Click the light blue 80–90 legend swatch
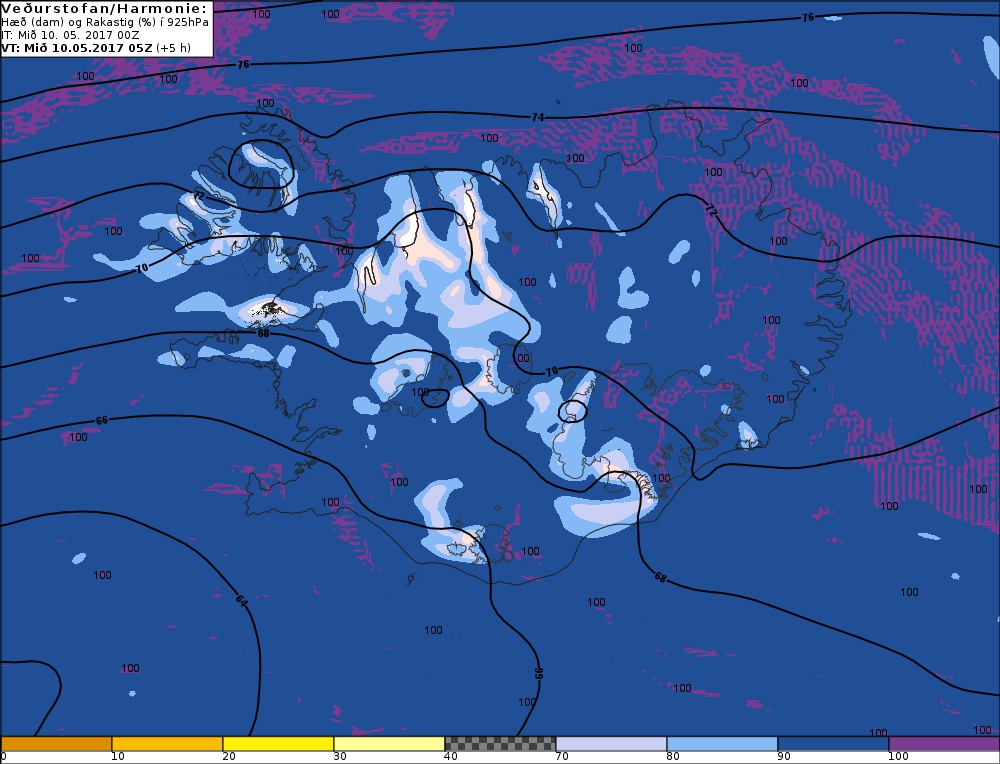Image resolution: width=1000 pixels, height=764 pixels. pyautogui.click(x=722, y=744)
